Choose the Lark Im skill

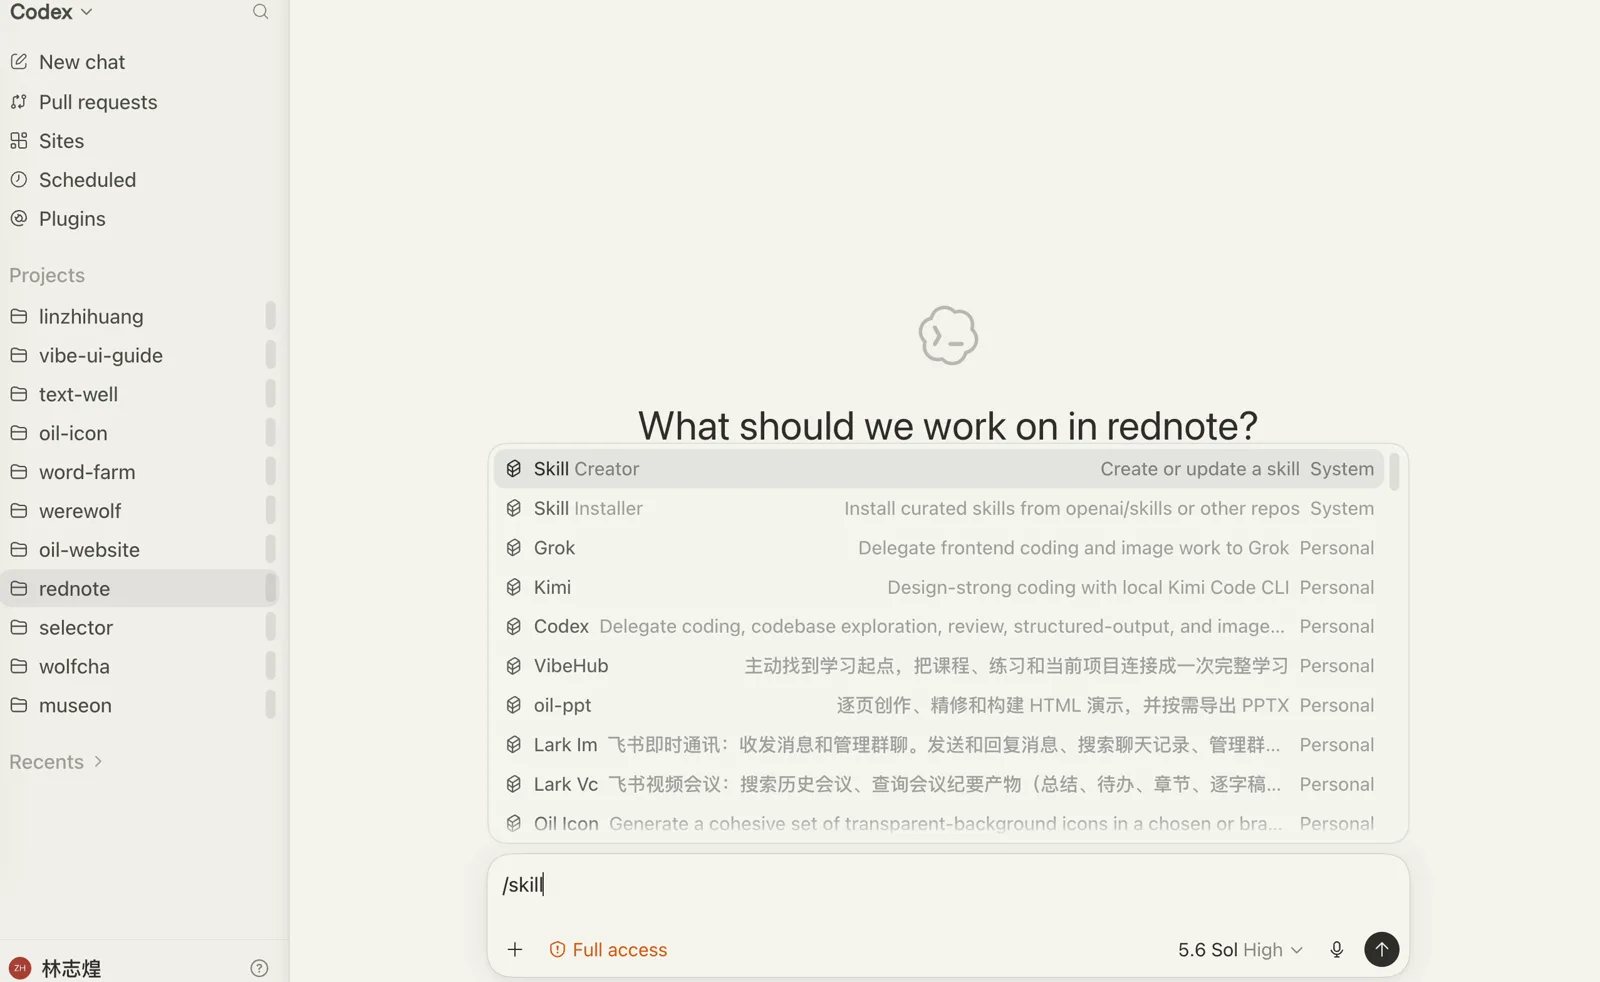939,745
